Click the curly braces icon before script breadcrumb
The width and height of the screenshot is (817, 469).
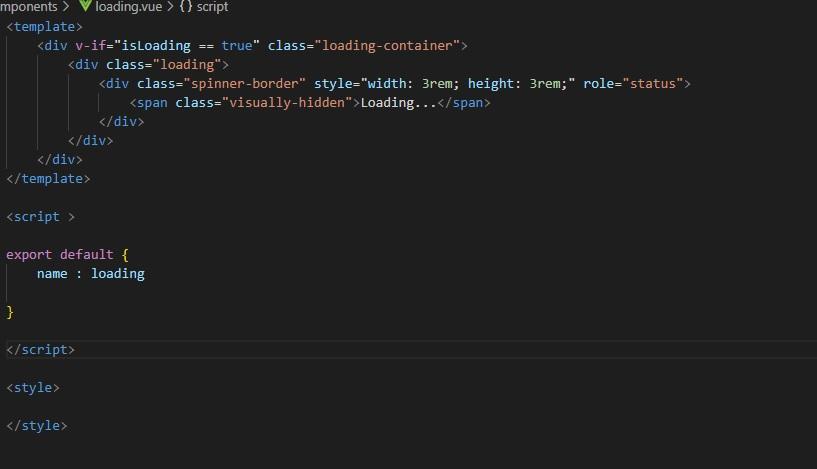(x=186, y=7)
